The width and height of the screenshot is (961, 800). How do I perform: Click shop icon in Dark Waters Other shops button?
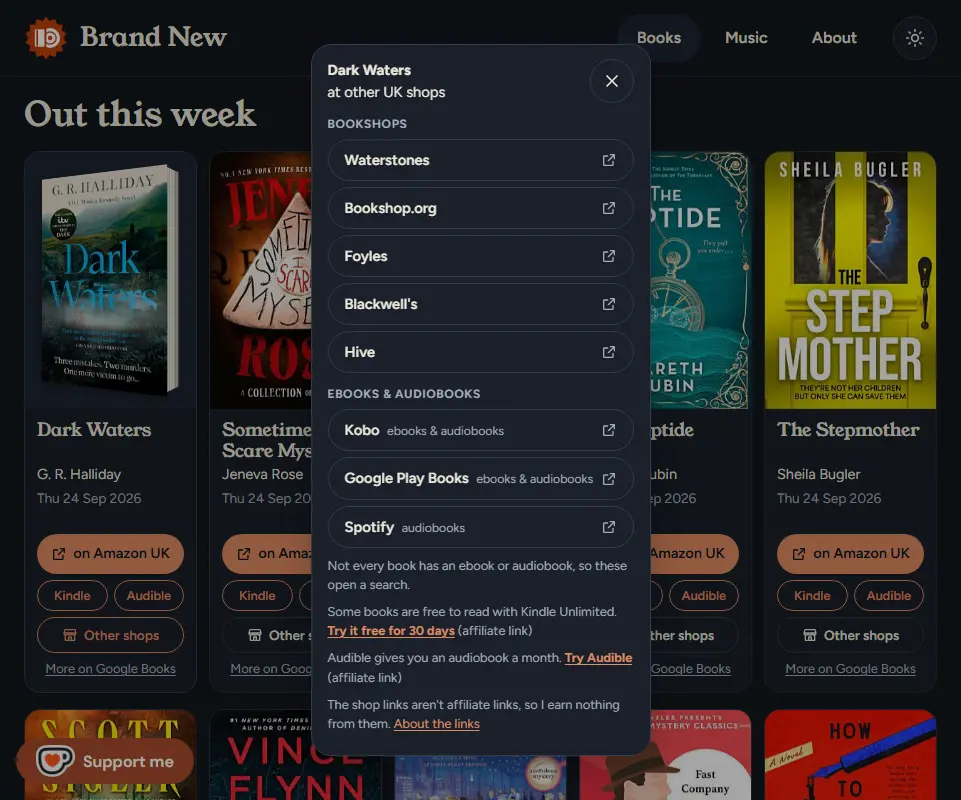(70, 635)
